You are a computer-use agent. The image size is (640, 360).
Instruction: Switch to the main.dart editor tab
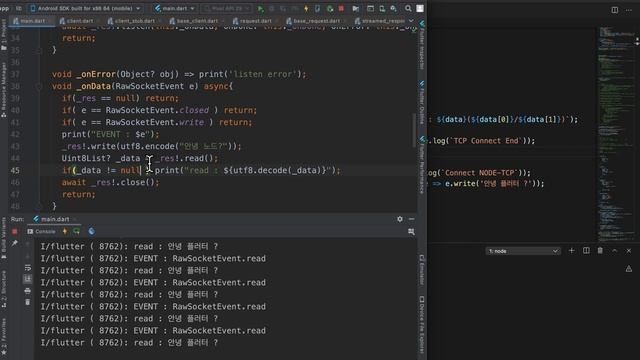click(x=32, y=21)
